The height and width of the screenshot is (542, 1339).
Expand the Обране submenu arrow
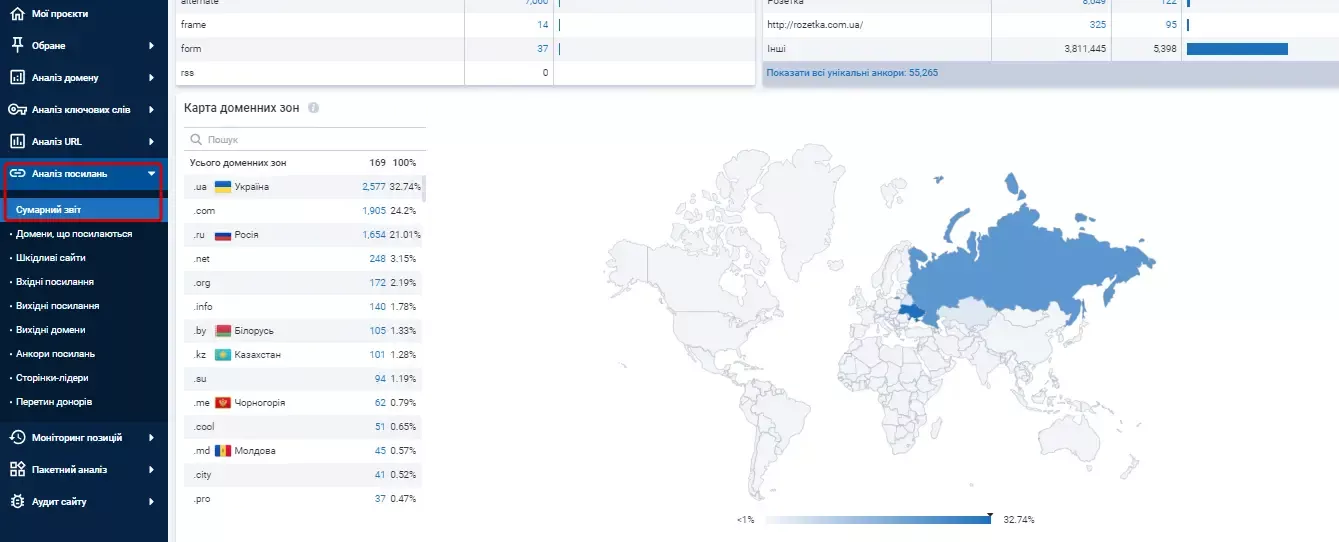point(151,45)
